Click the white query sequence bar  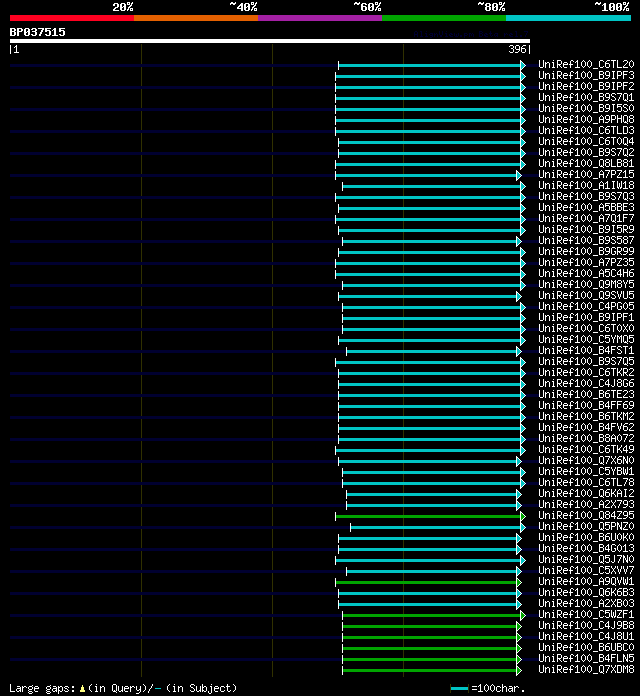pos(270,41)
